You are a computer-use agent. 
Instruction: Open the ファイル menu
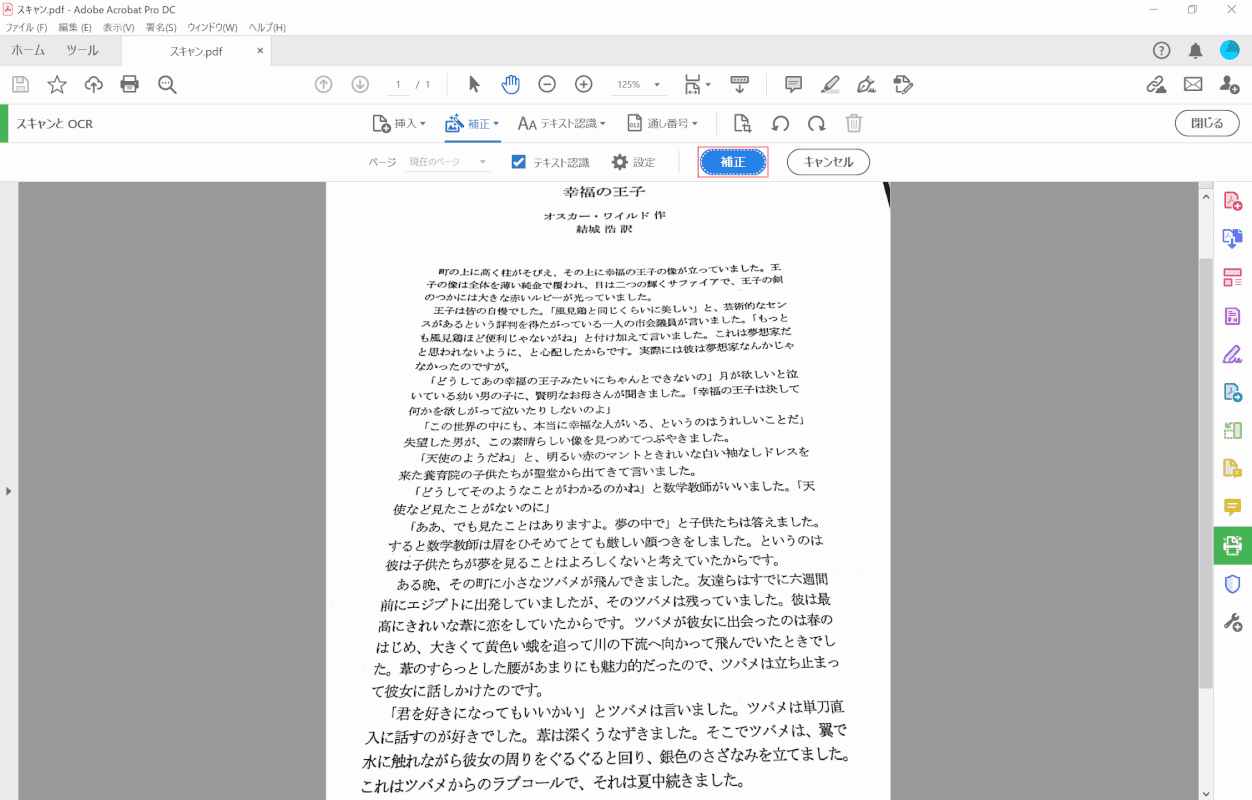[x=26, y=27]
